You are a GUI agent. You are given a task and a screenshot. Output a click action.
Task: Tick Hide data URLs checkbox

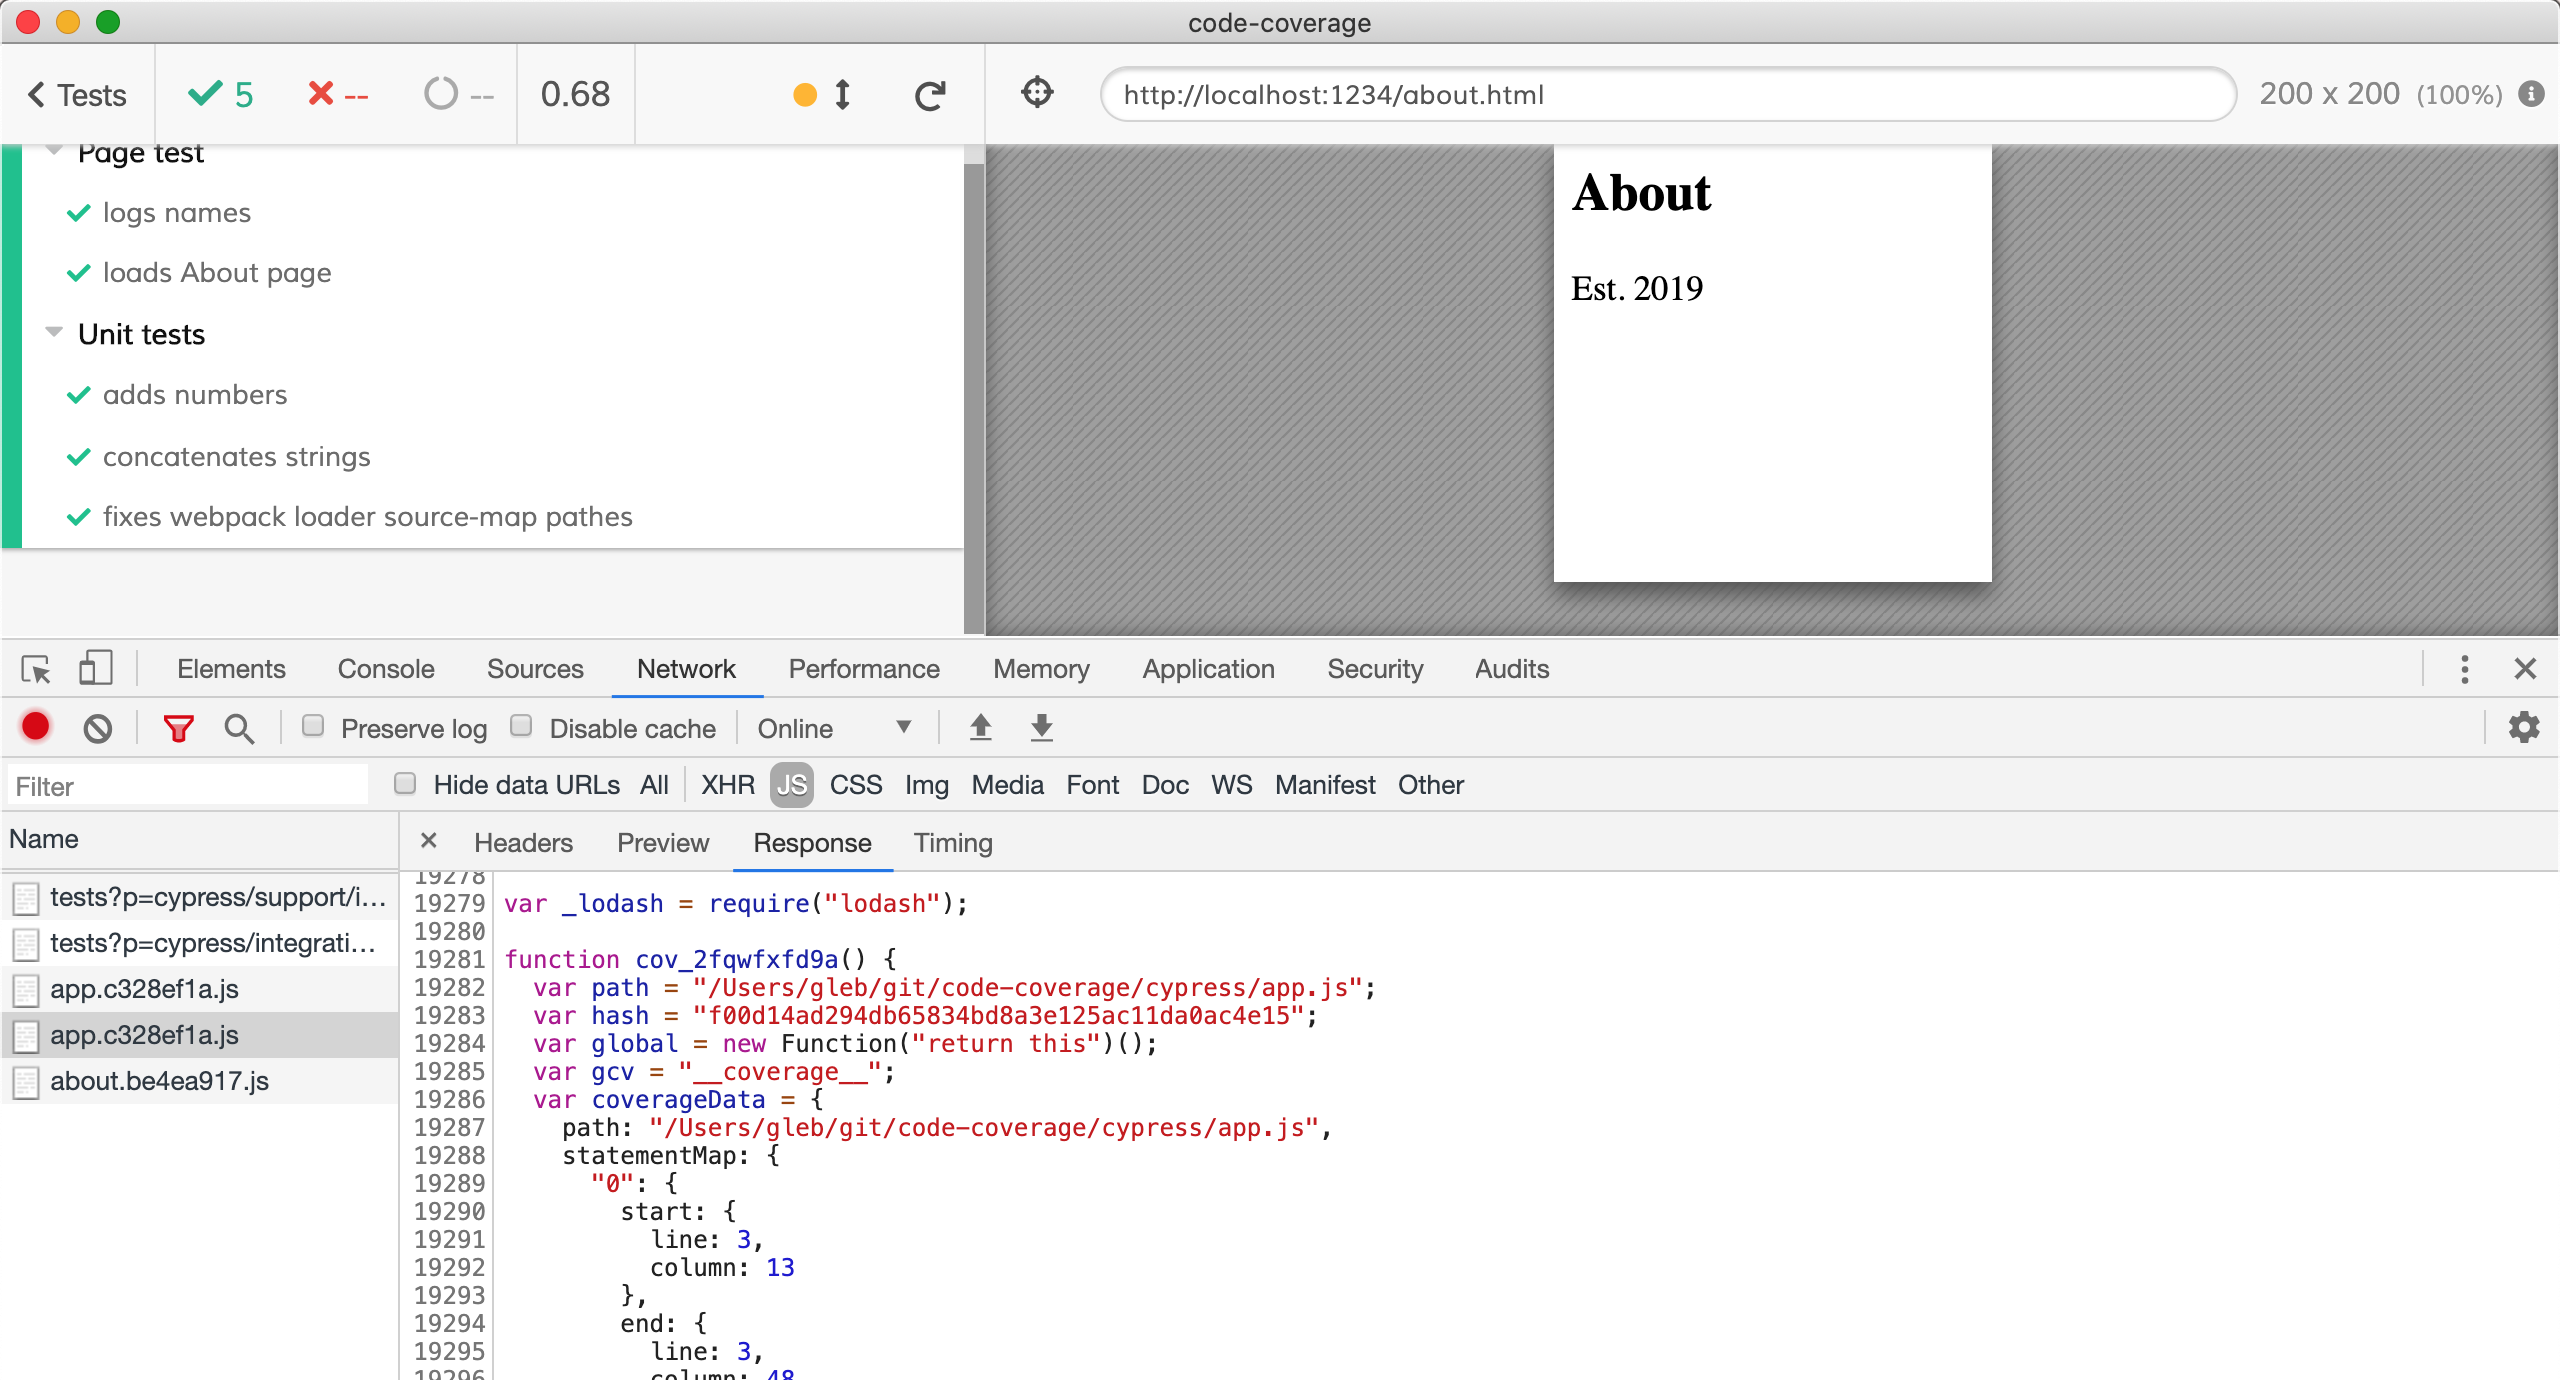click(405, 784)
